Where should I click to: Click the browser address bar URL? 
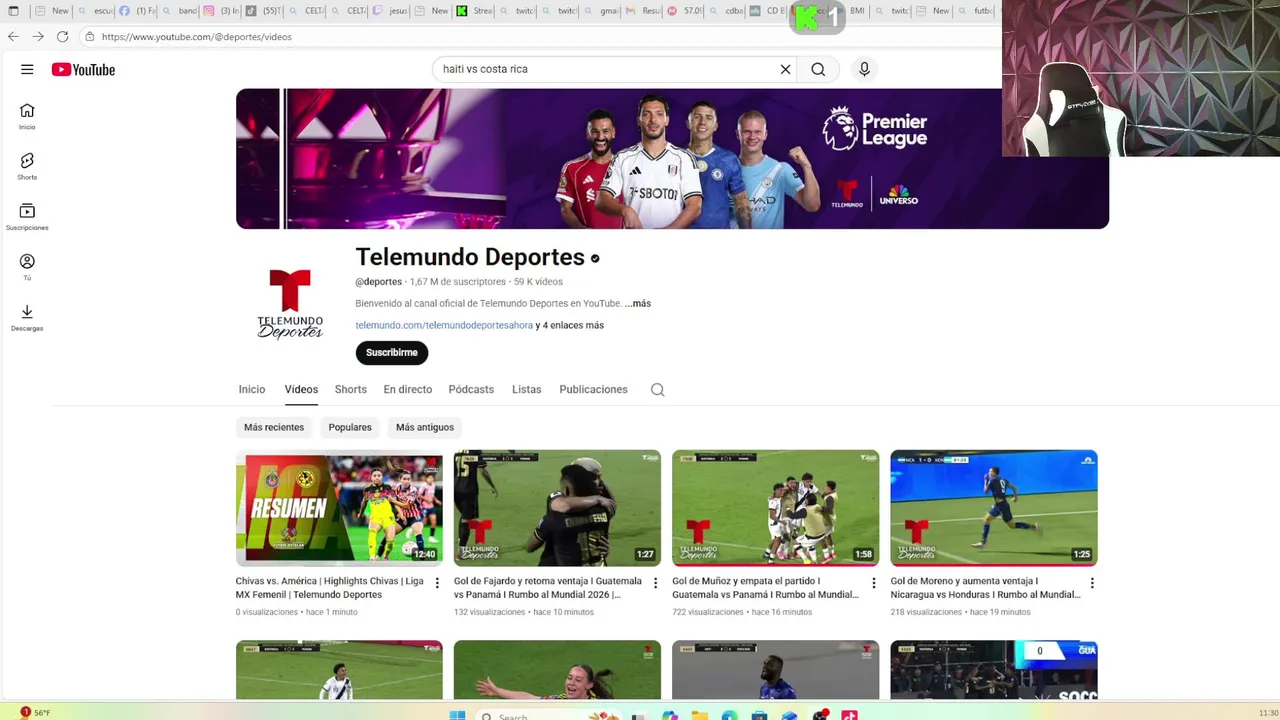(x=197, y=36)
